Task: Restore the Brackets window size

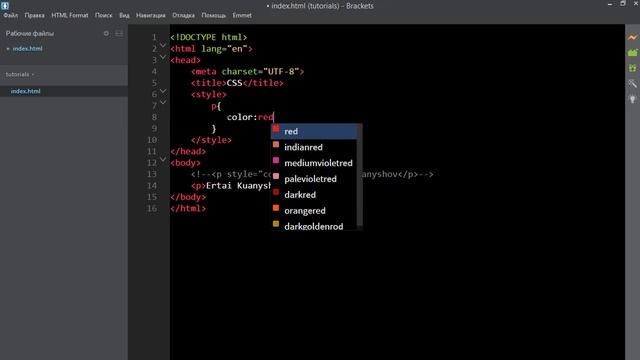Action: point(623,4)
